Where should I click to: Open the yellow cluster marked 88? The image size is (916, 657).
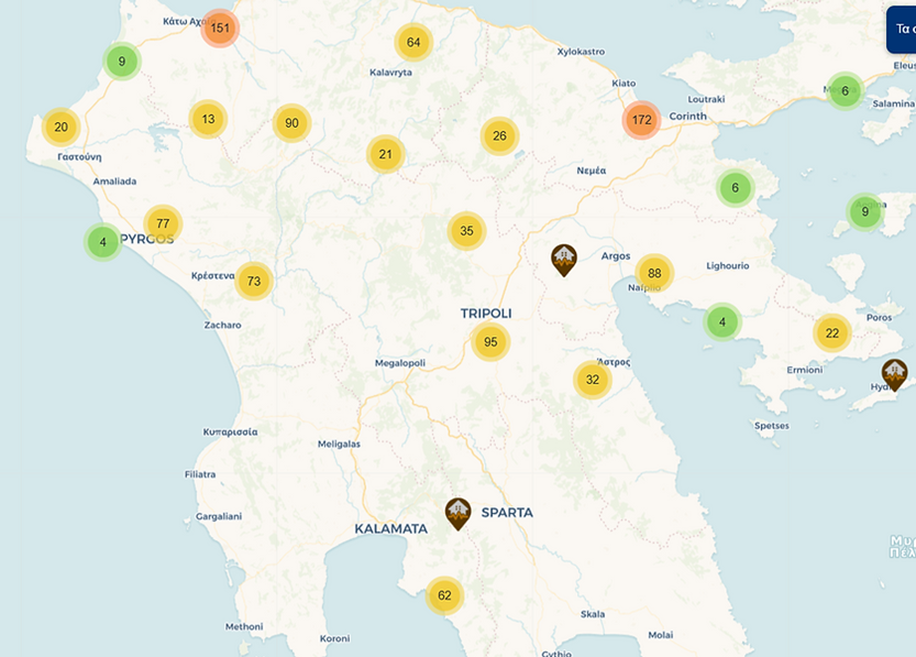(654, 273)
